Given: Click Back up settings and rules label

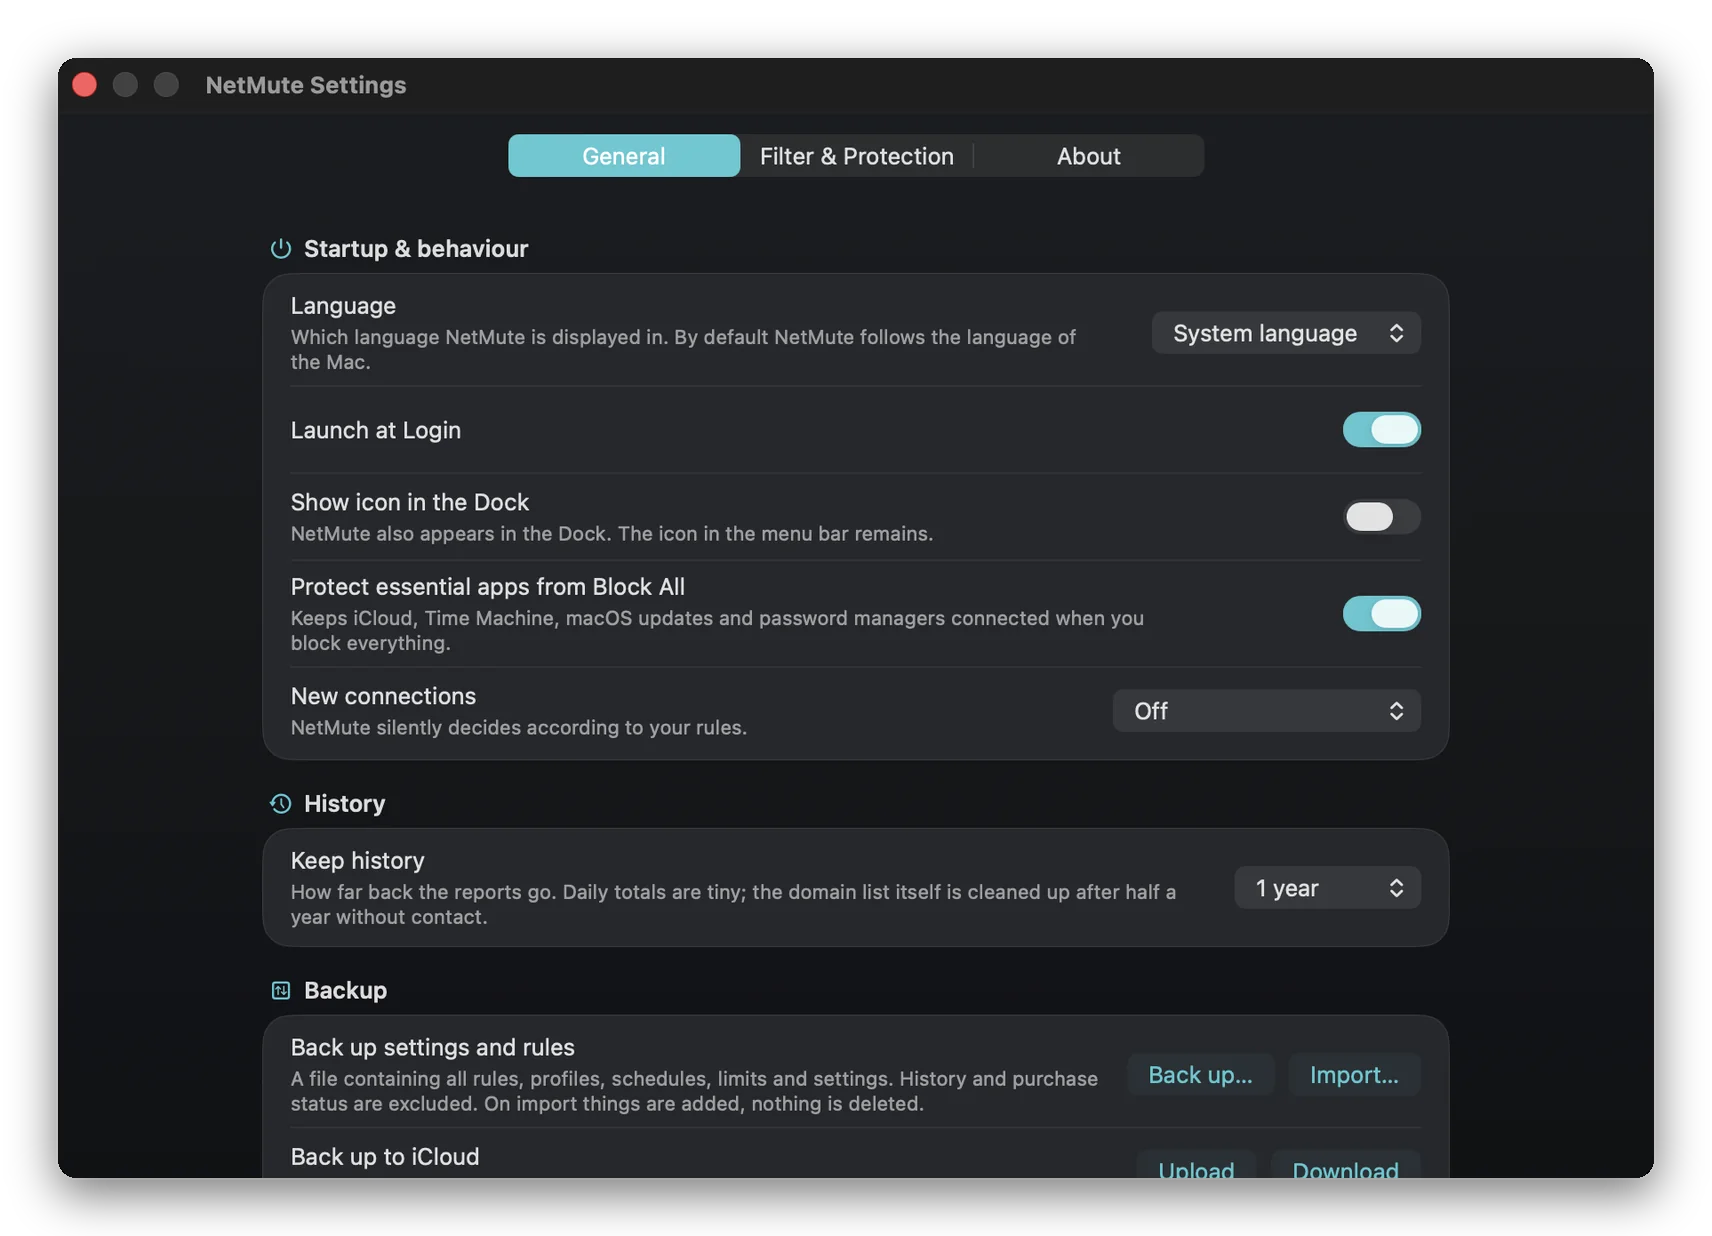Looking at the screenshot, I should (x=433, y=1048).
